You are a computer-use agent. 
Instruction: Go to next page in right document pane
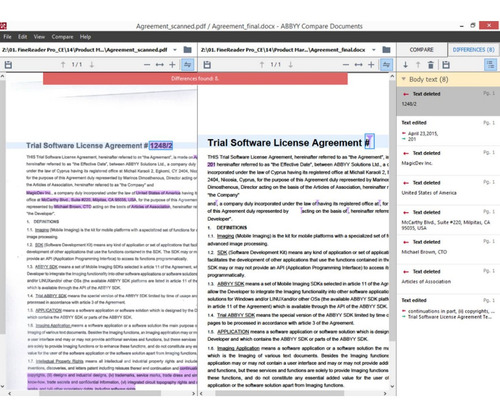coord(291,65)
